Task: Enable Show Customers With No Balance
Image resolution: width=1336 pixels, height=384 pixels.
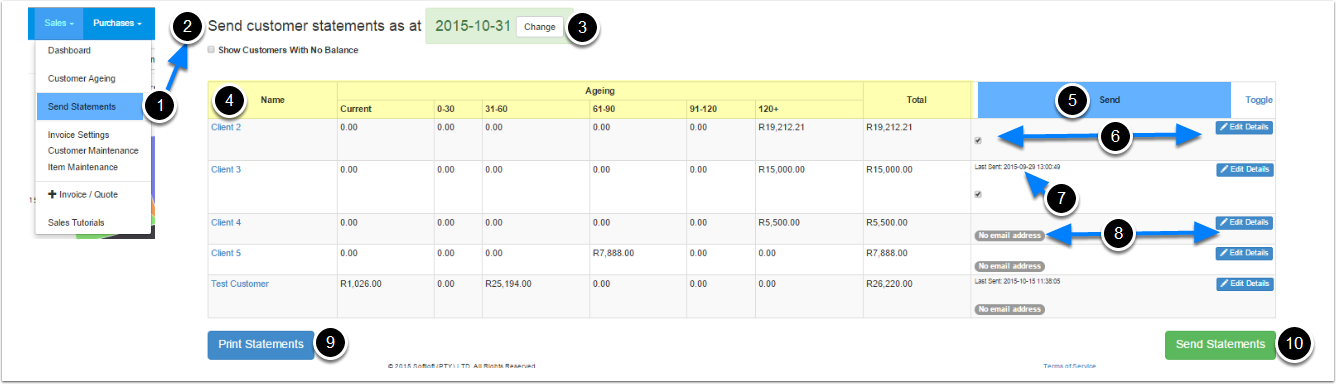Action: (211, 49)
